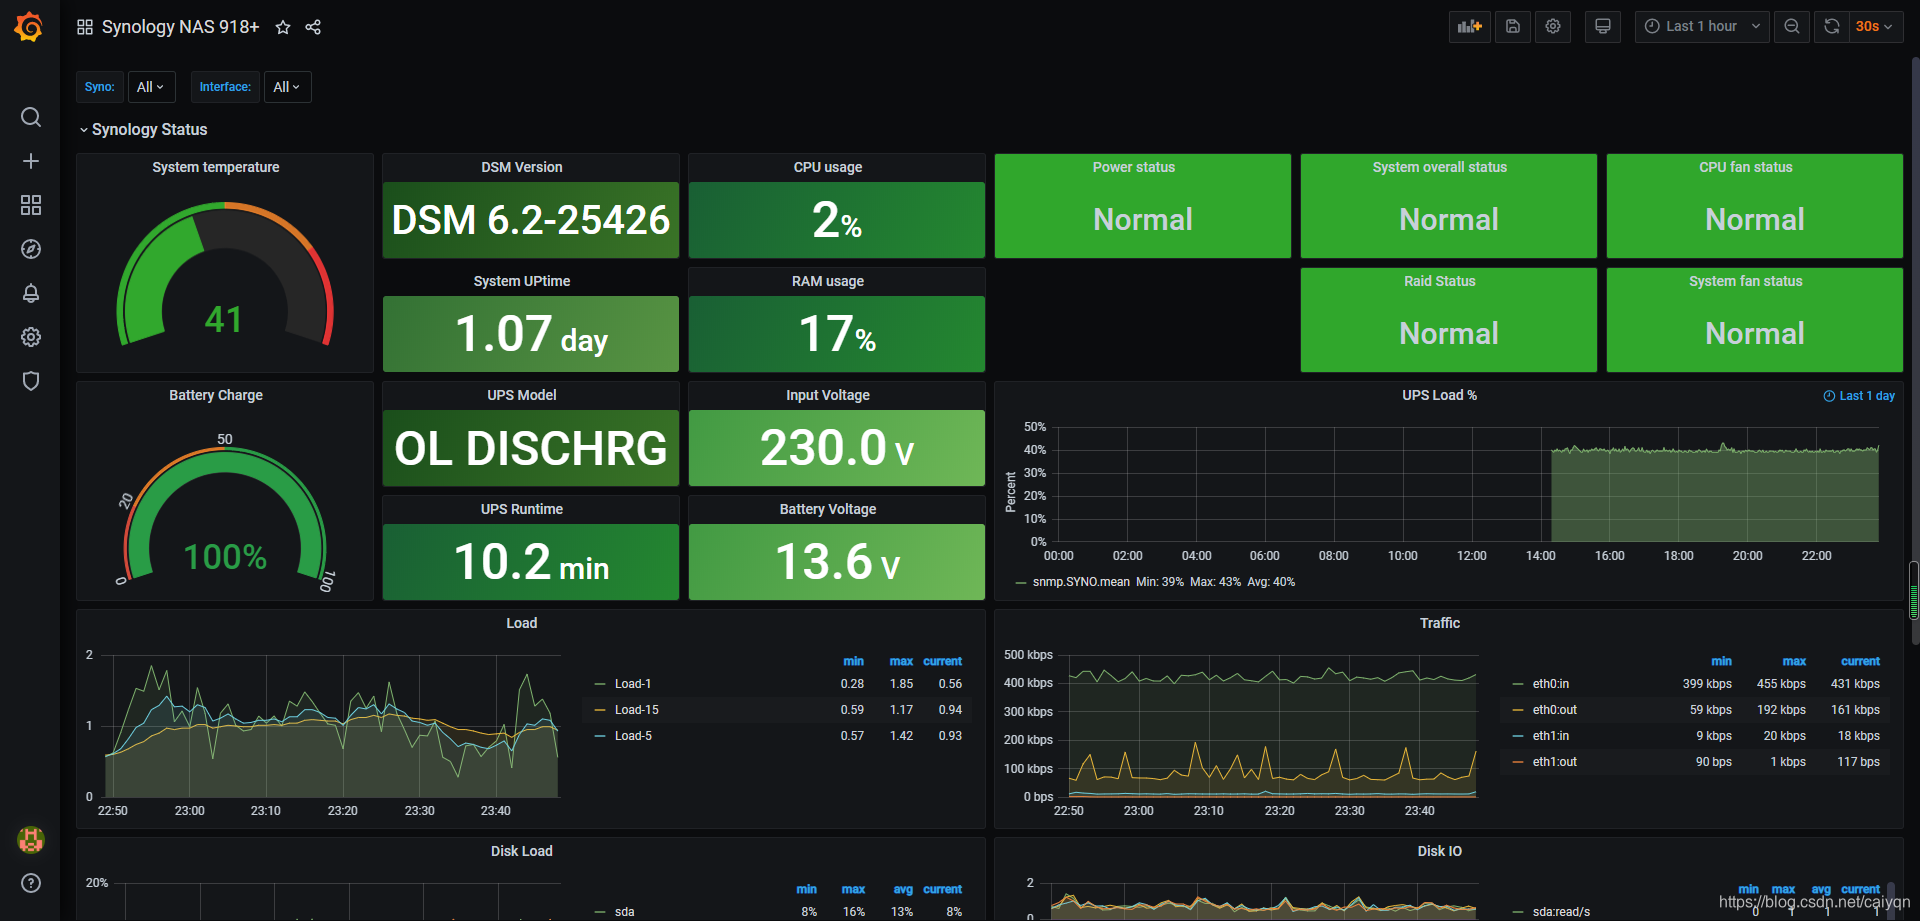Open the RAM usage panel title menu

(828, 281)
